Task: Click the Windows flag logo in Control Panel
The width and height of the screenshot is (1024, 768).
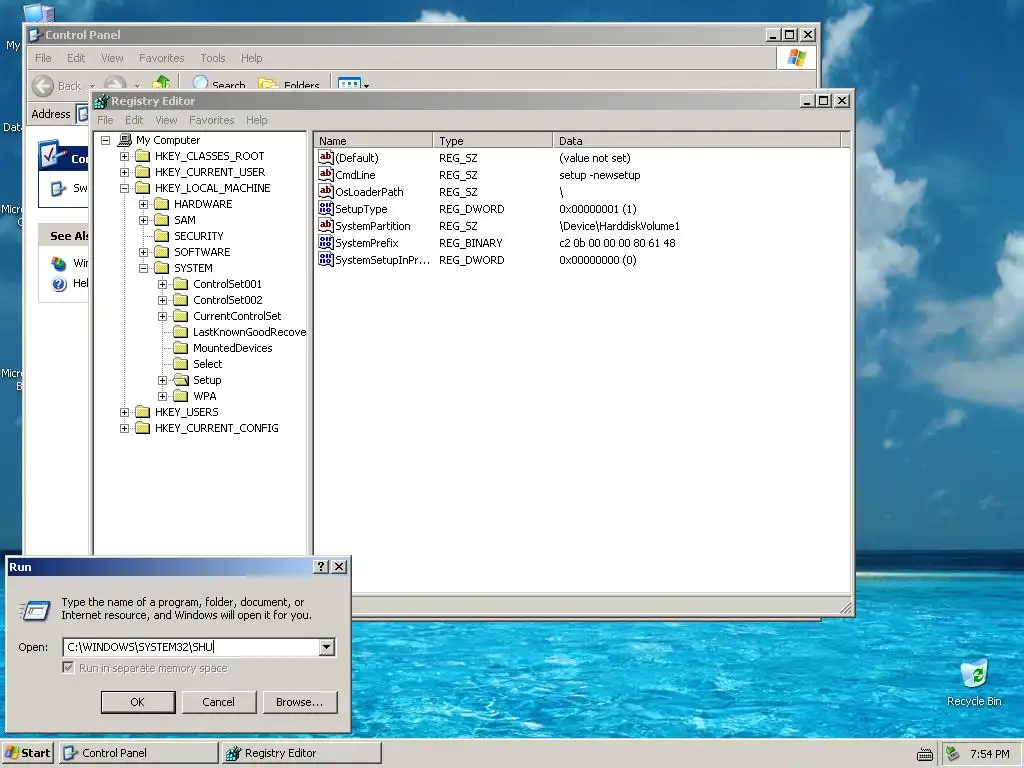Action: [796, 58]
